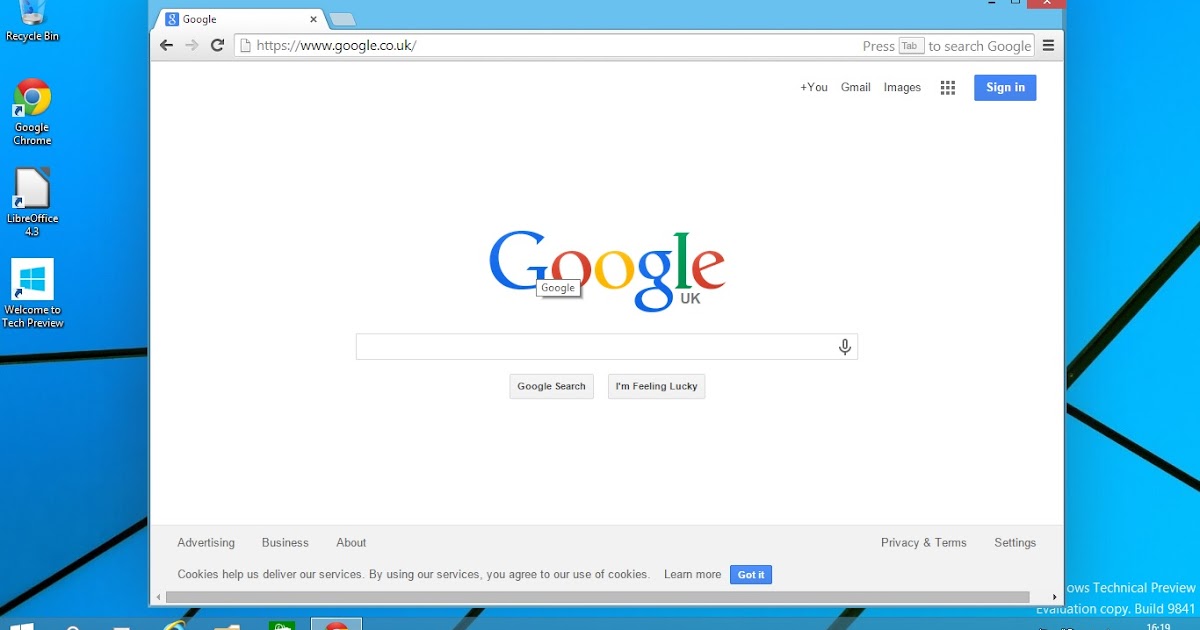Focus the Google search box
Image resolution: width=1200 pixels, height=630 pixels.
[606, 347]
